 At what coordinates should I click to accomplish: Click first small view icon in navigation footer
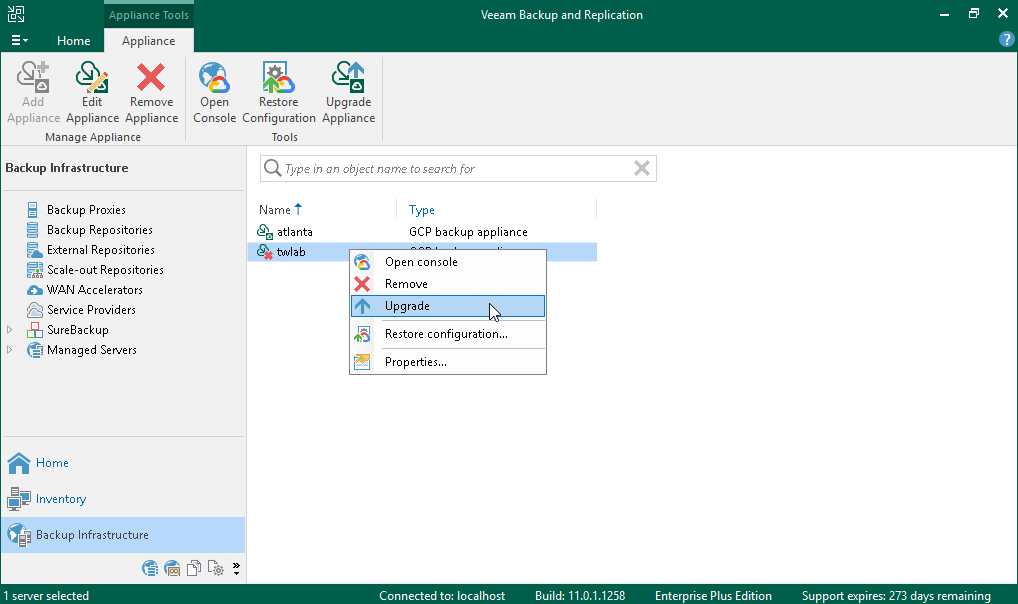click(150, 569)
